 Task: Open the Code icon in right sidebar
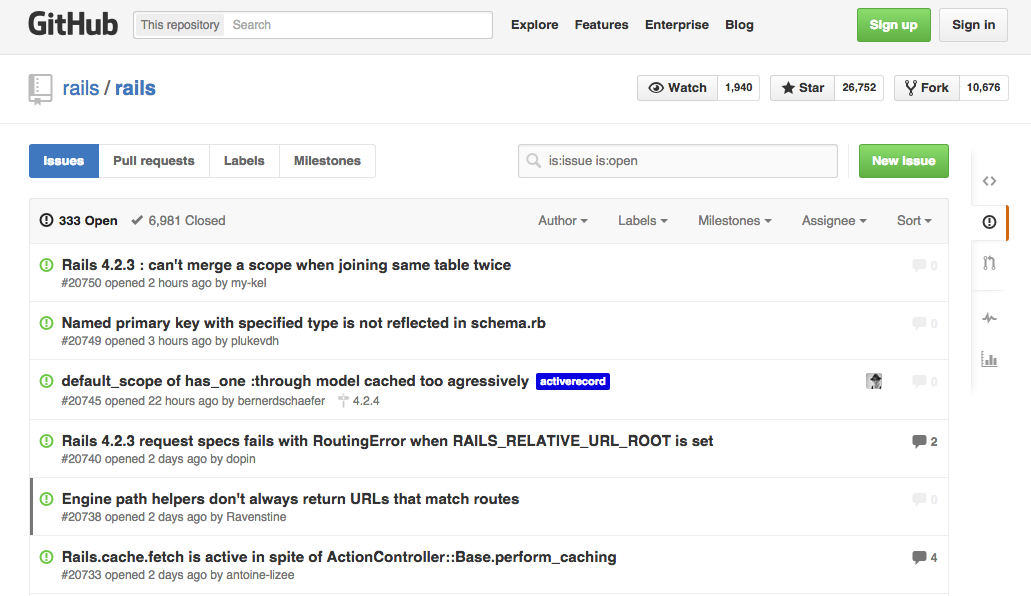tap(989, 181)
